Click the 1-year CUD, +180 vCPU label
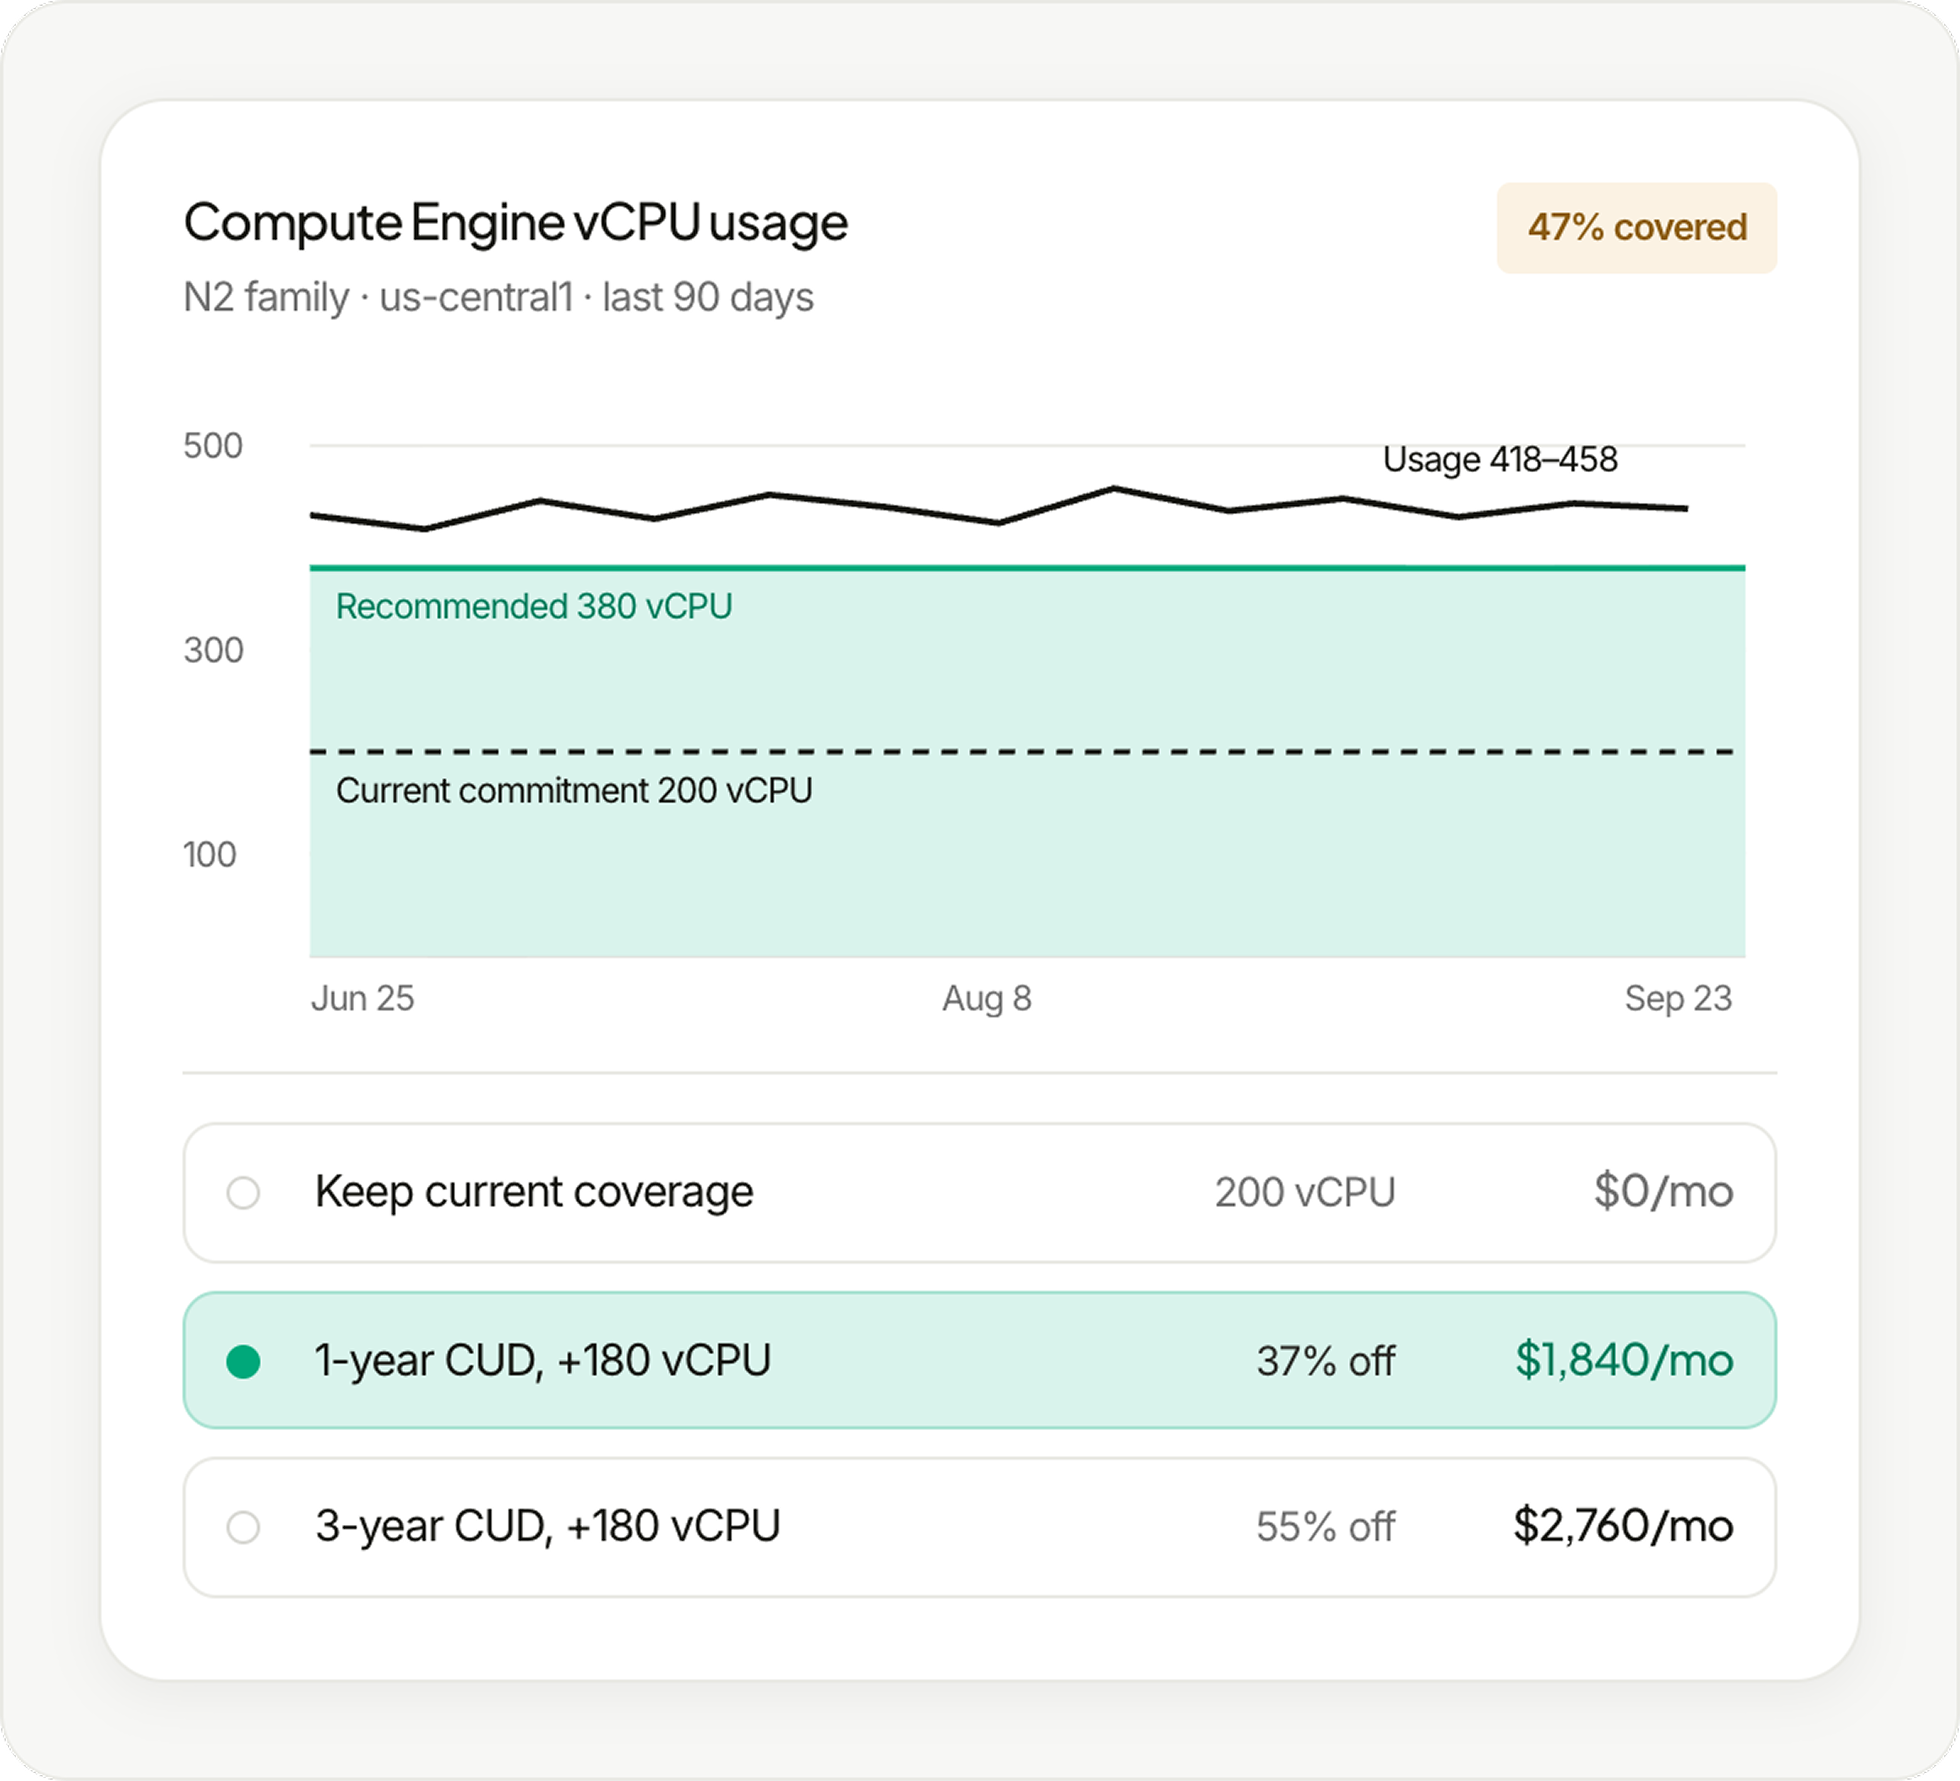This screenshot has width=1960, height=1781. point(543,1361)
